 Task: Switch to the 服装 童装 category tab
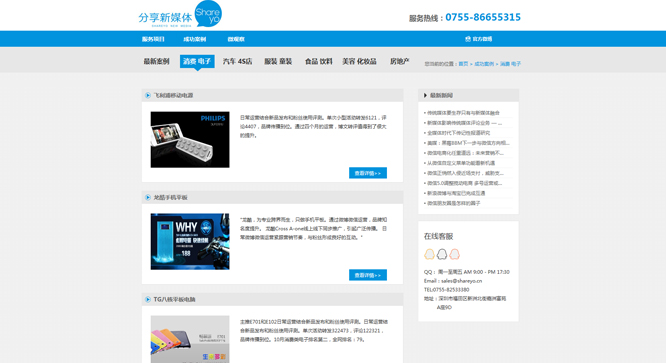pyautogui.click(x=278, y=62)
